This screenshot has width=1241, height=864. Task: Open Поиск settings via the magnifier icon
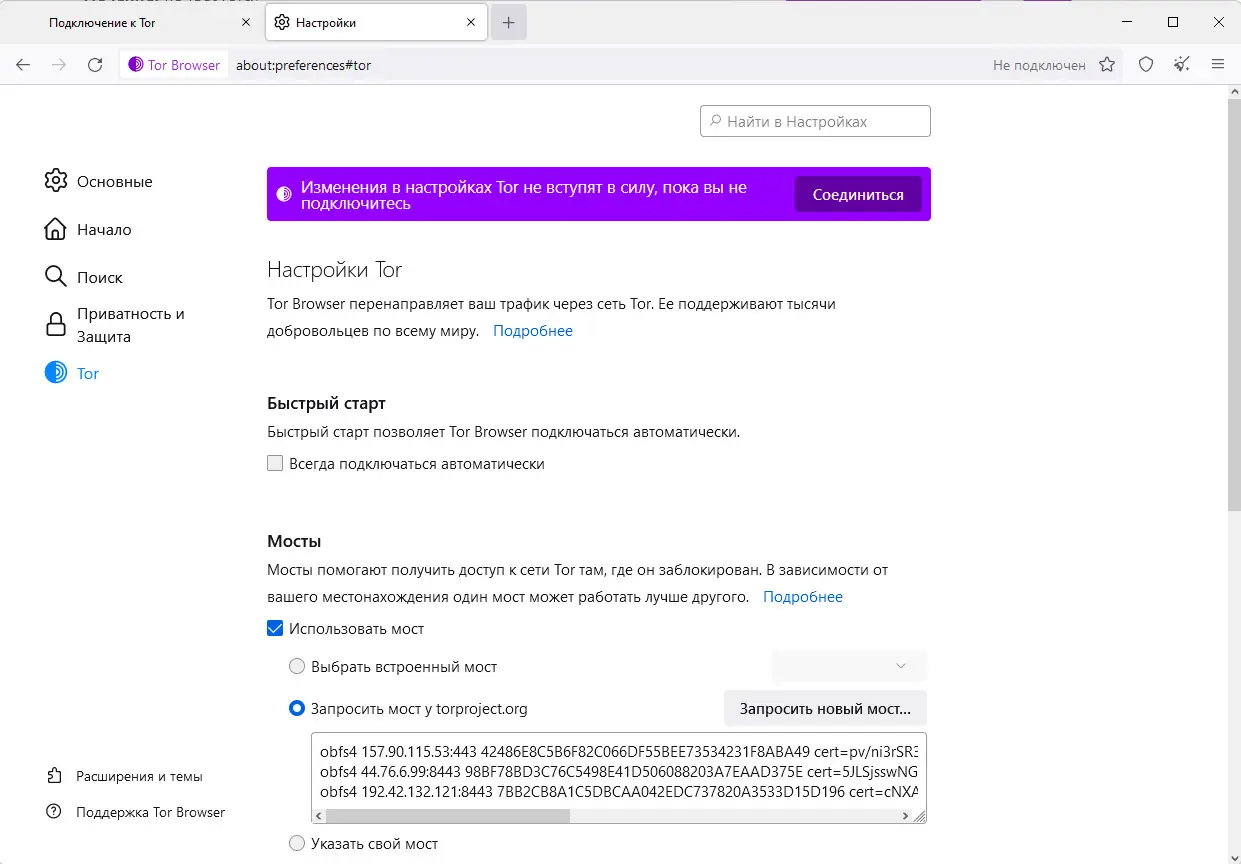click(55, 277)
